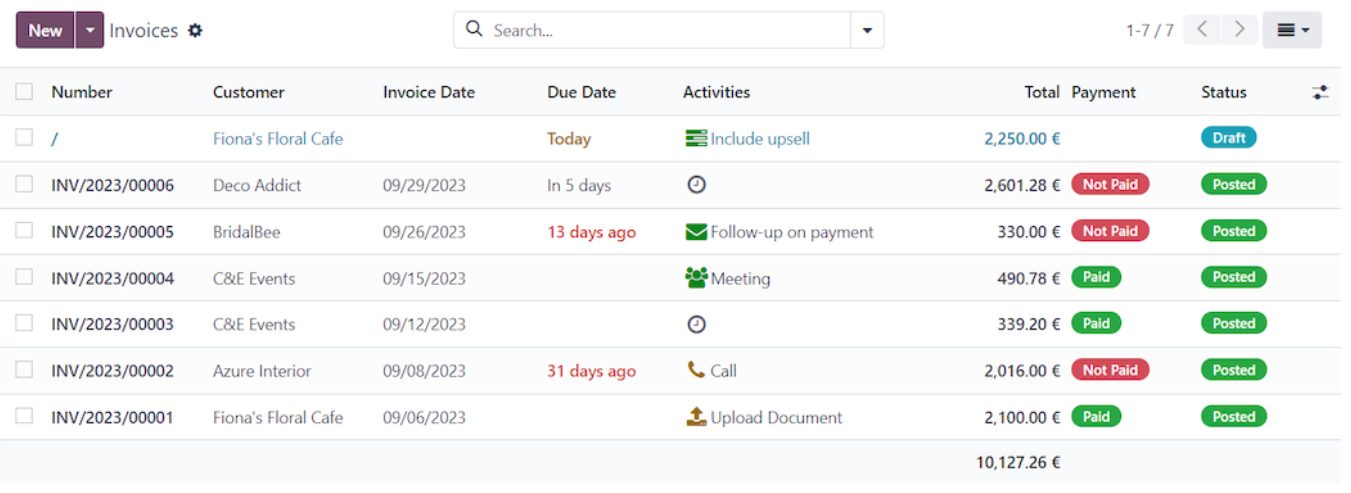Click the Include upsell activity icon
The image size is (1351, 493).
696,139
